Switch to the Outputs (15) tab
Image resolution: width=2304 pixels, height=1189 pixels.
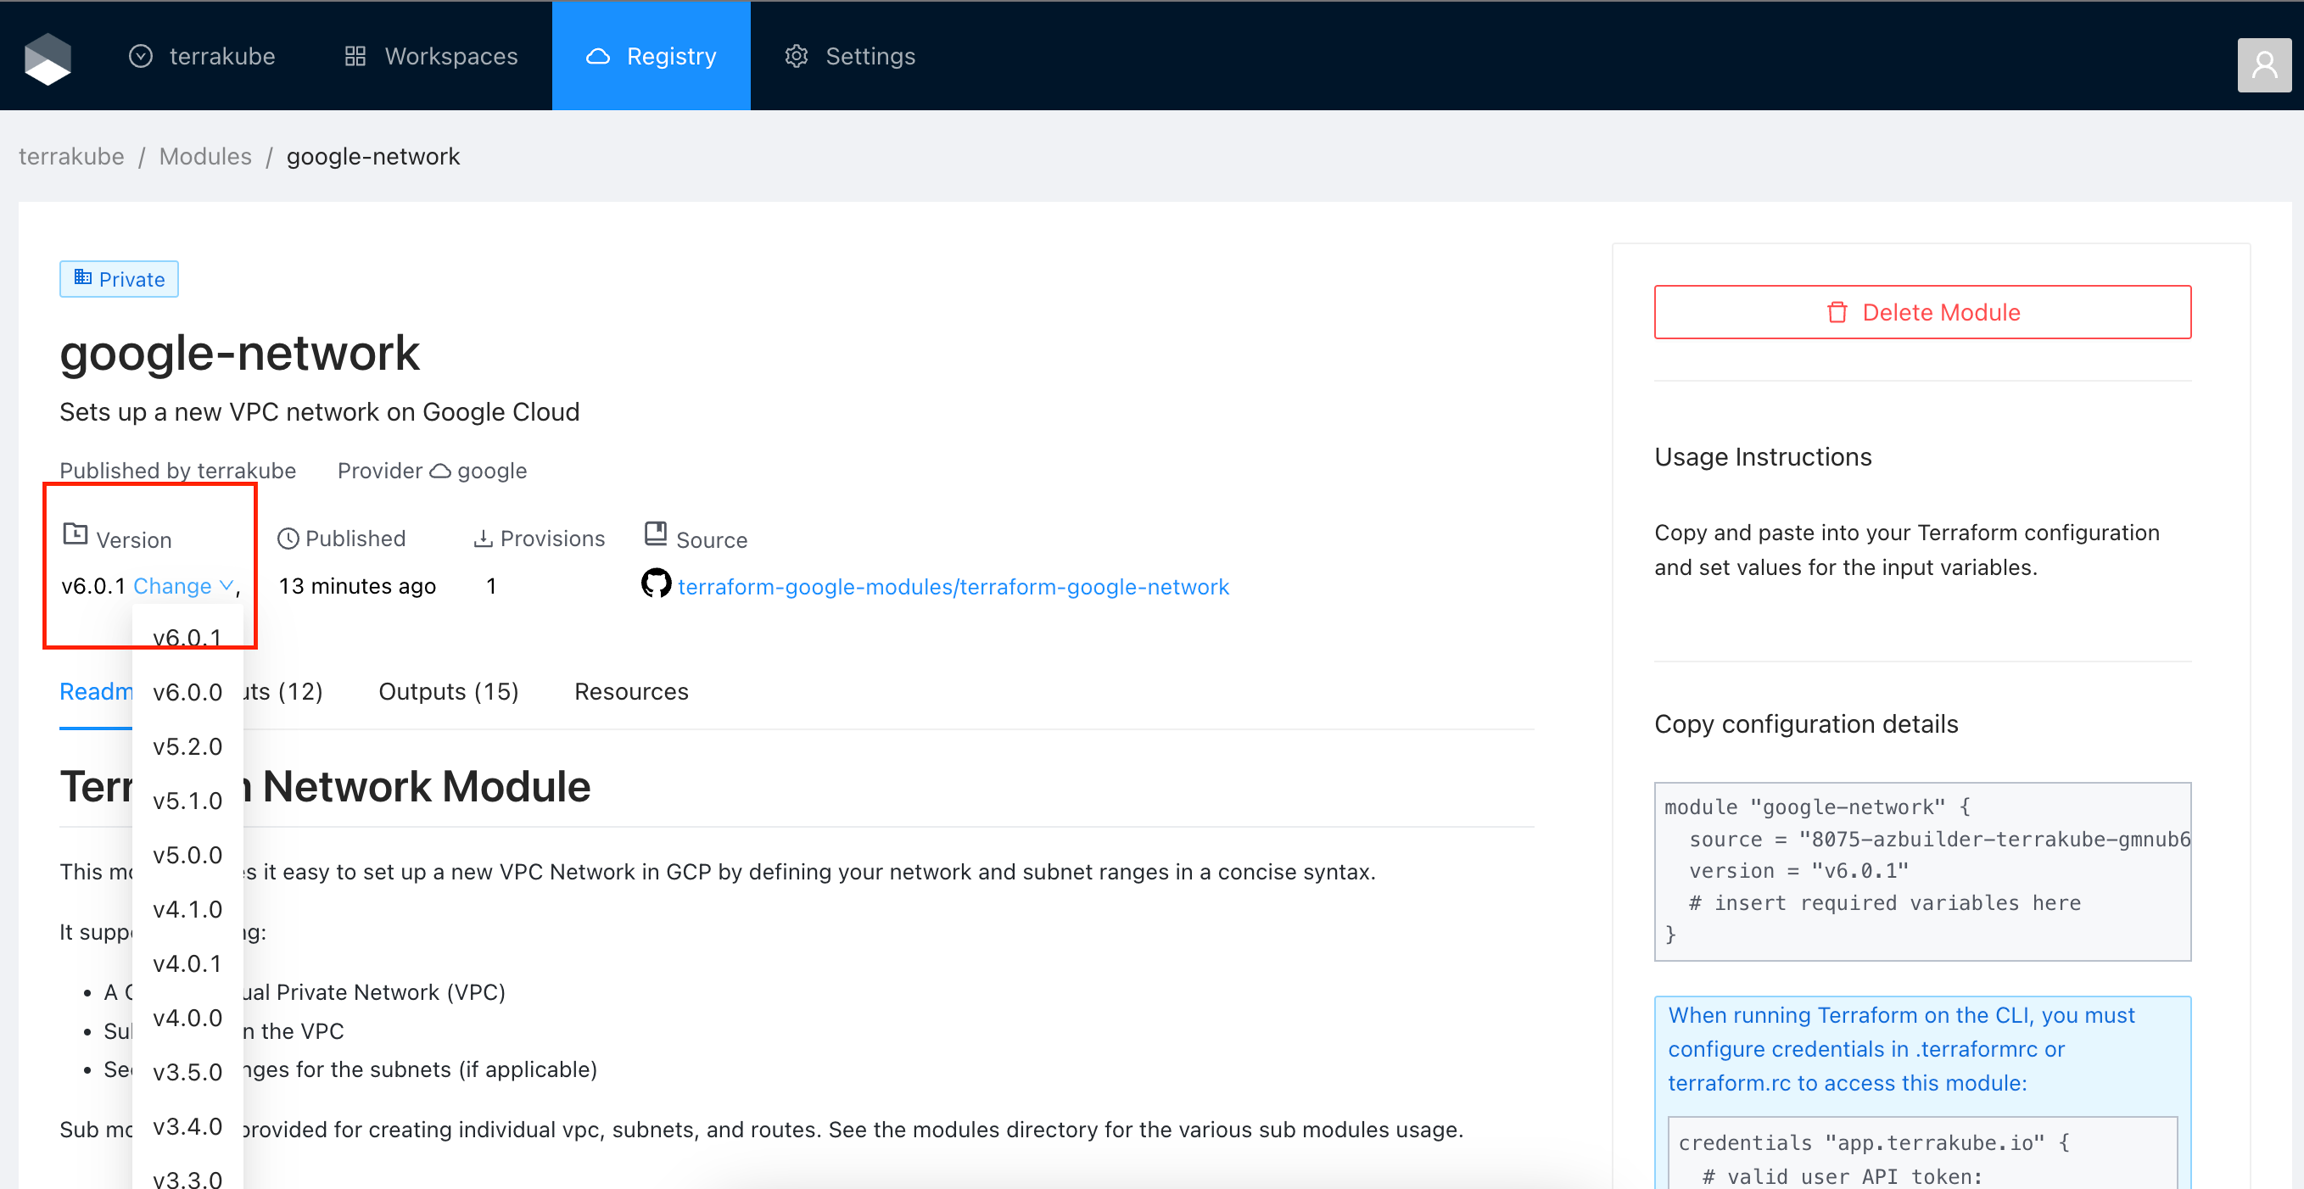448,692
